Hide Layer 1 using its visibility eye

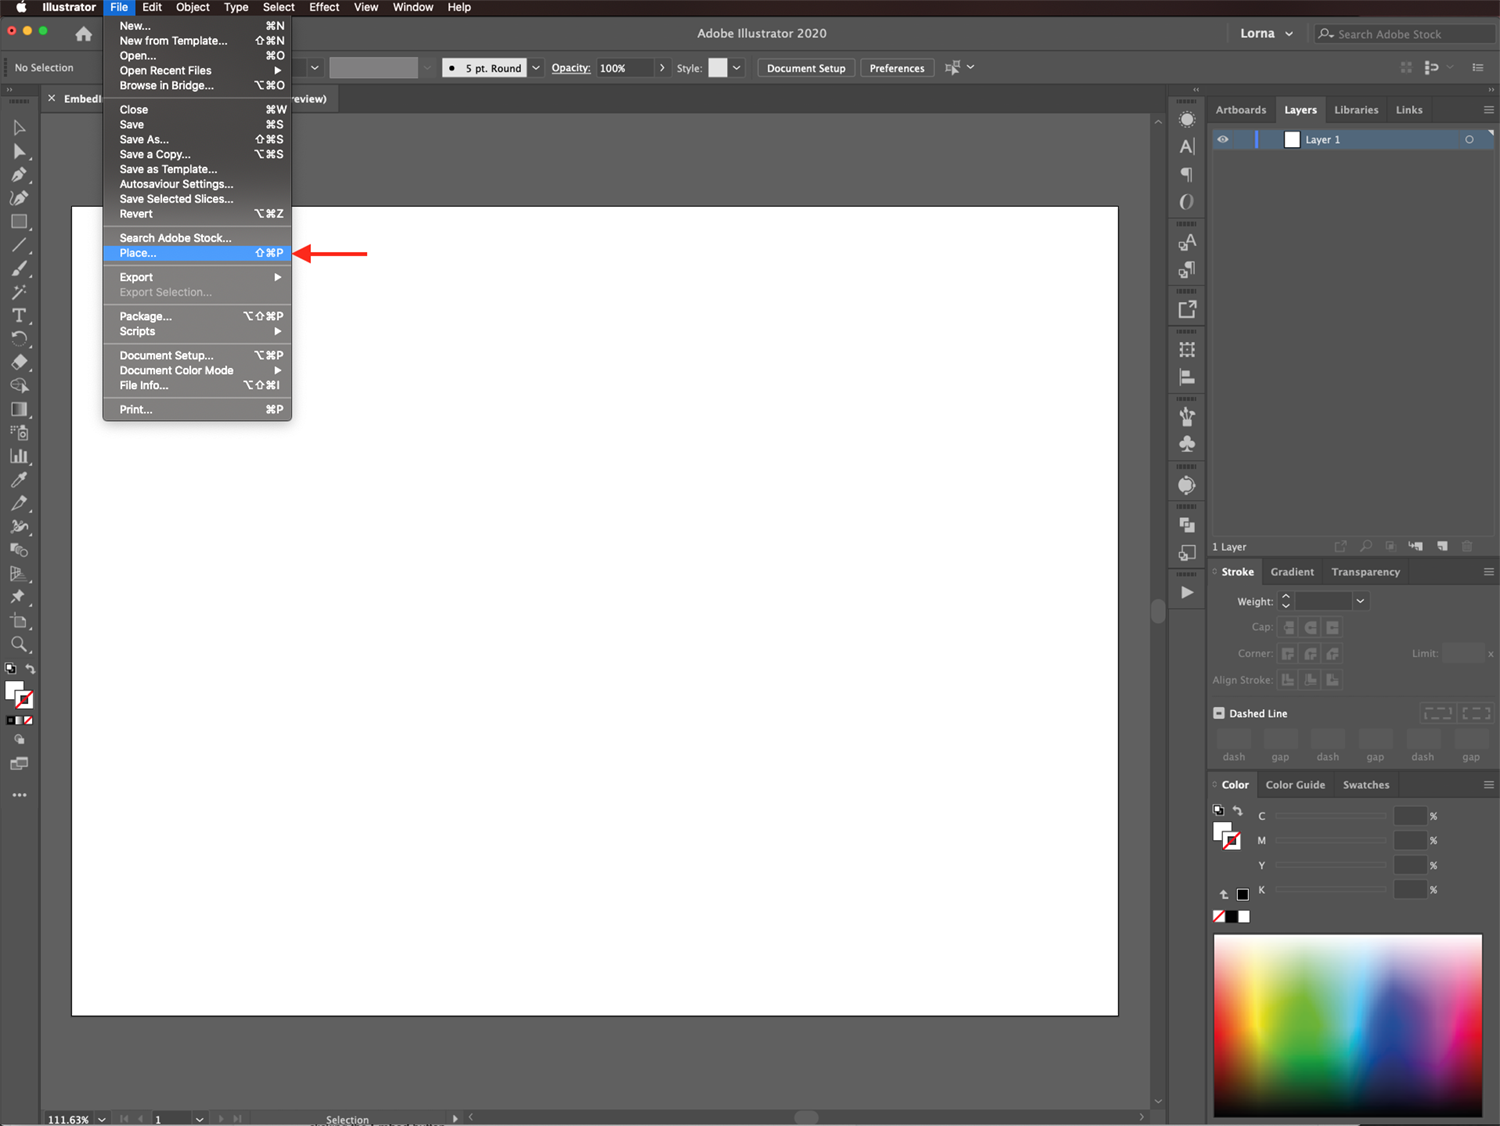(x=1222, y=139)
